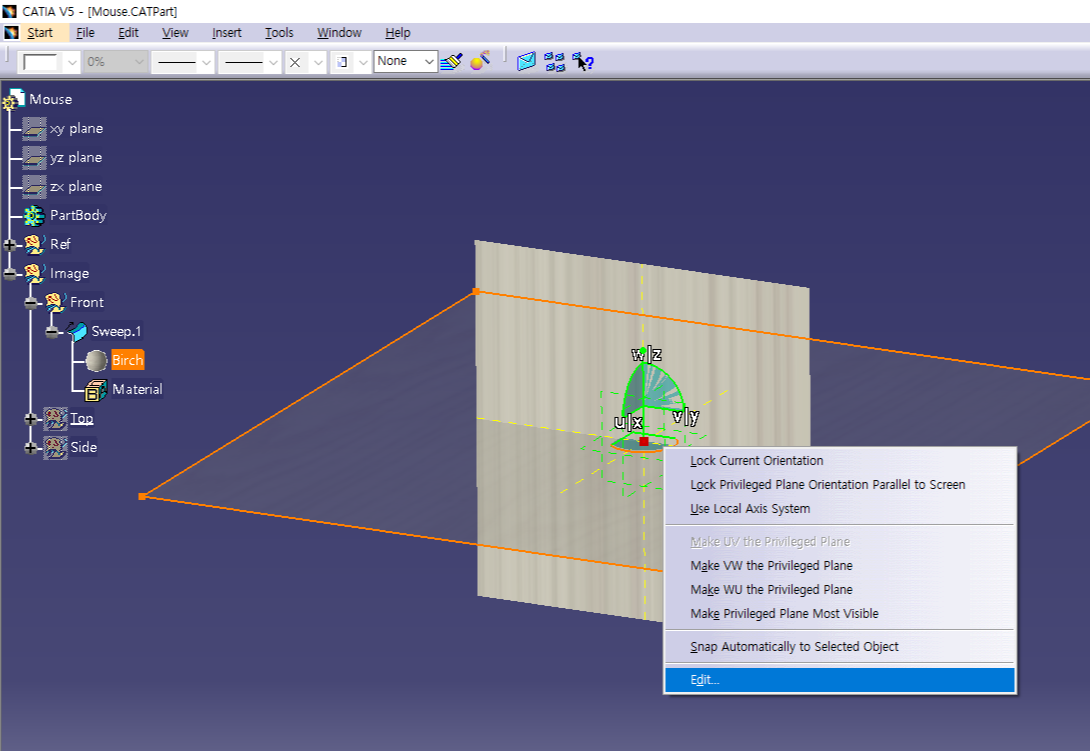Screen dimensions: 1090x751
Task: Click the Ref geometrical set icon
Action: click(35, 244)
